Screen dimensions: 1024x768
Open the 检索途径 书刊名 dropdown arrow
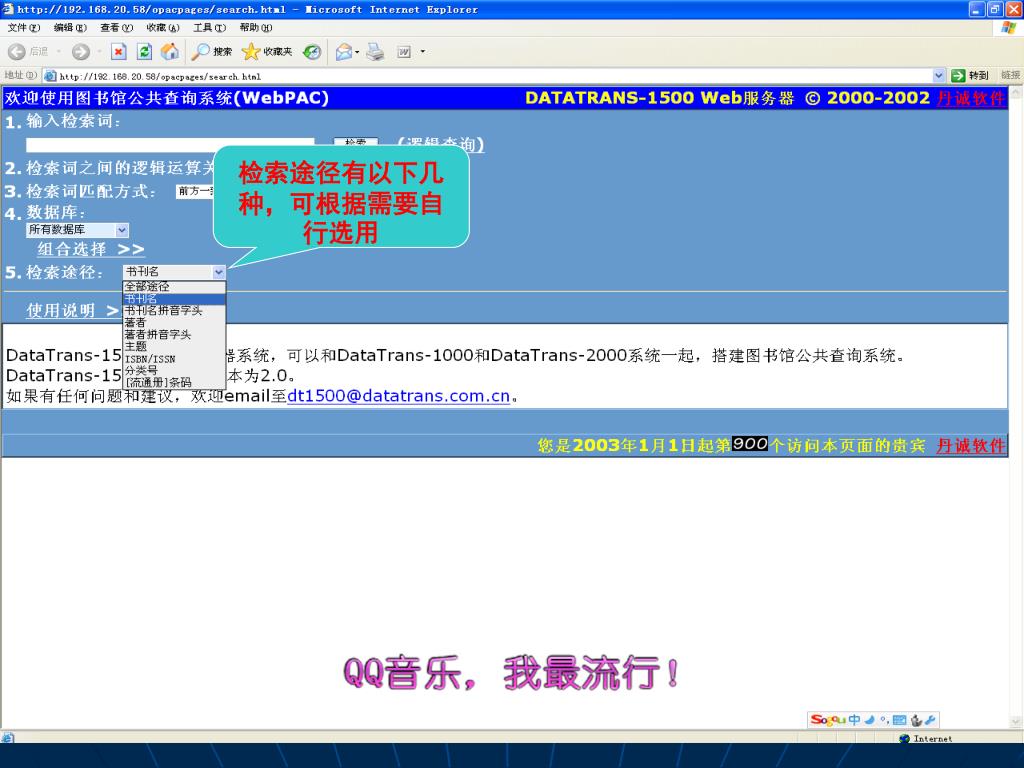tap(219, 272)
